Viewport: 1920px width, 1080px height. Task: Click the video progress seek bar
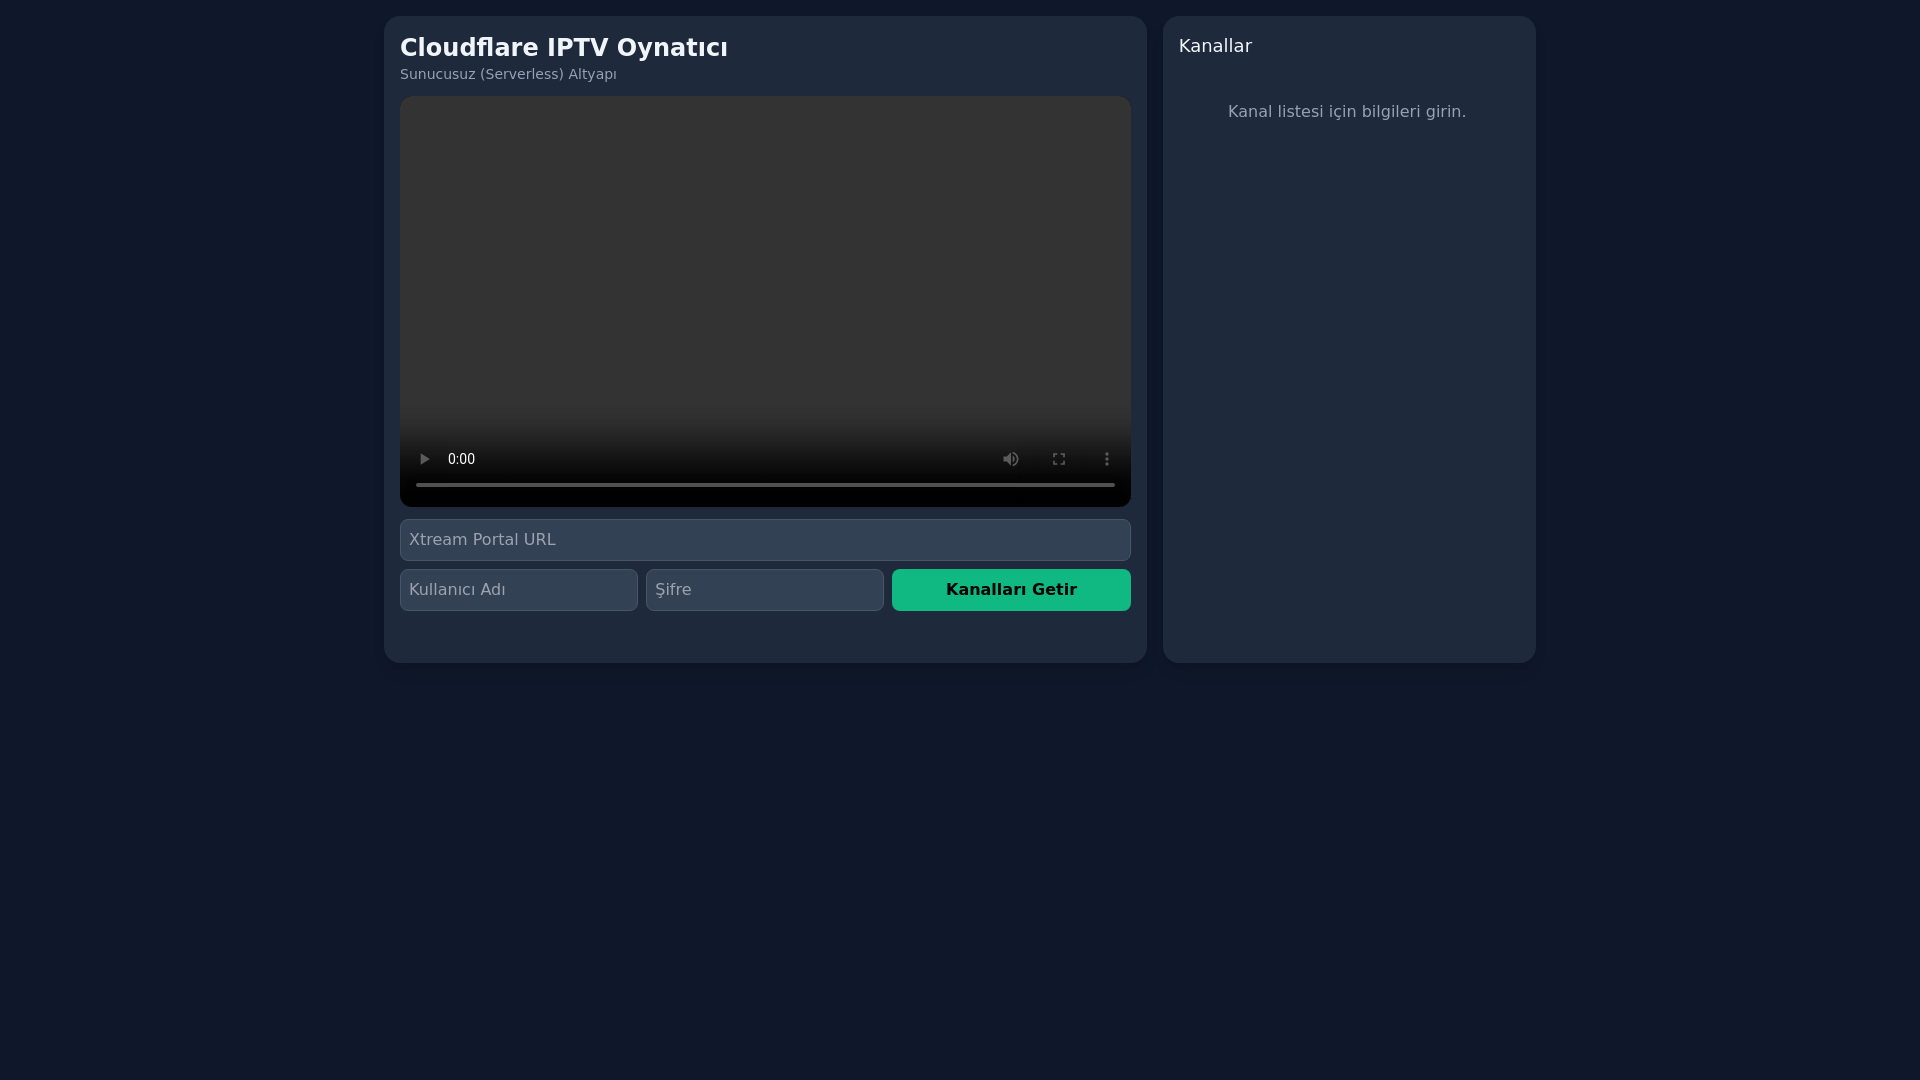pyautogui.click(x=765, y=485)
